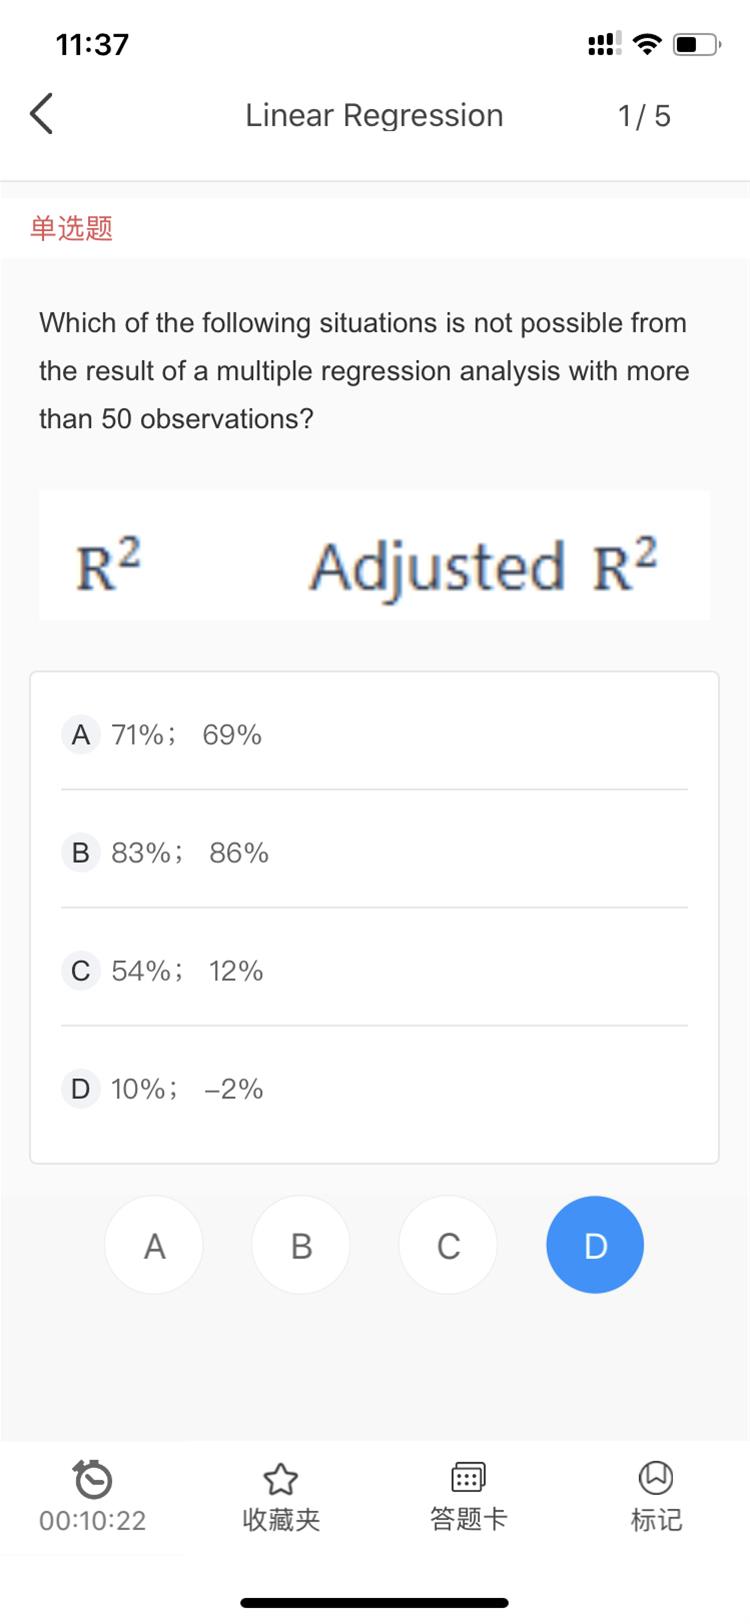Tap the 标记 label
This screenshot has width=750, height=1624.
(656, 1520)
